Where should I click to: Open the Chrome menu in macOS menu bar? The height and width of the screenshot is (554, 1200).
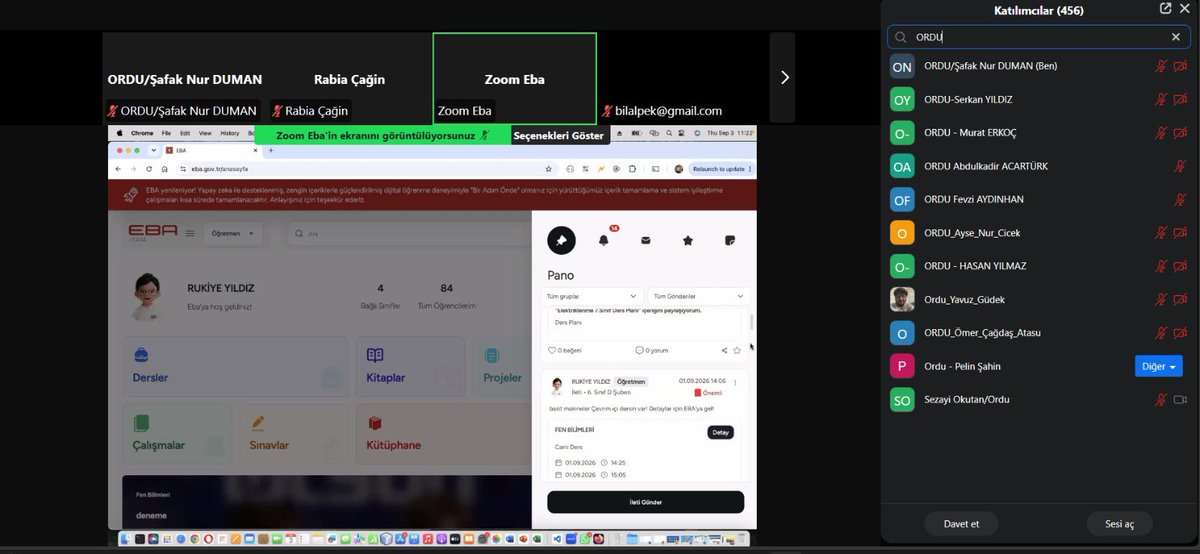coord(141,133)
